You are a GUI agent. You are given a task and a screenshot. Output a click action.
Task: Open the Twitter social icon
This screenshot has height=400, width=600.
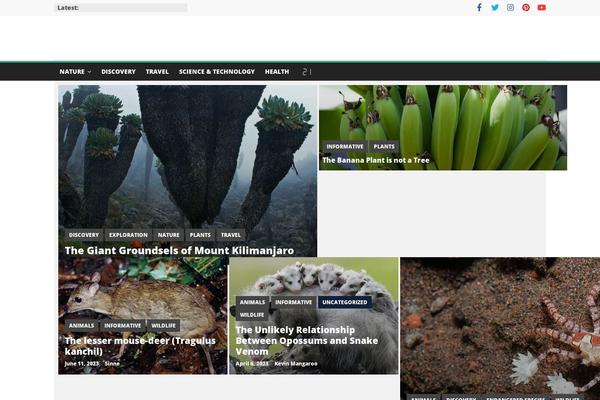(x=495, y=7)
